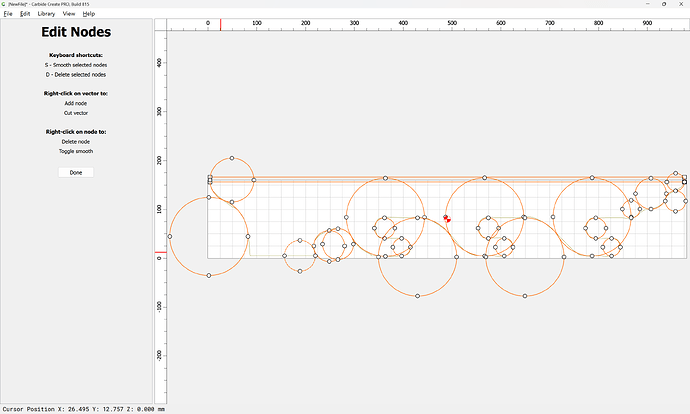The image size is (690, 414).
Task: Open the Help menu
Action: [x=89, y=14]
